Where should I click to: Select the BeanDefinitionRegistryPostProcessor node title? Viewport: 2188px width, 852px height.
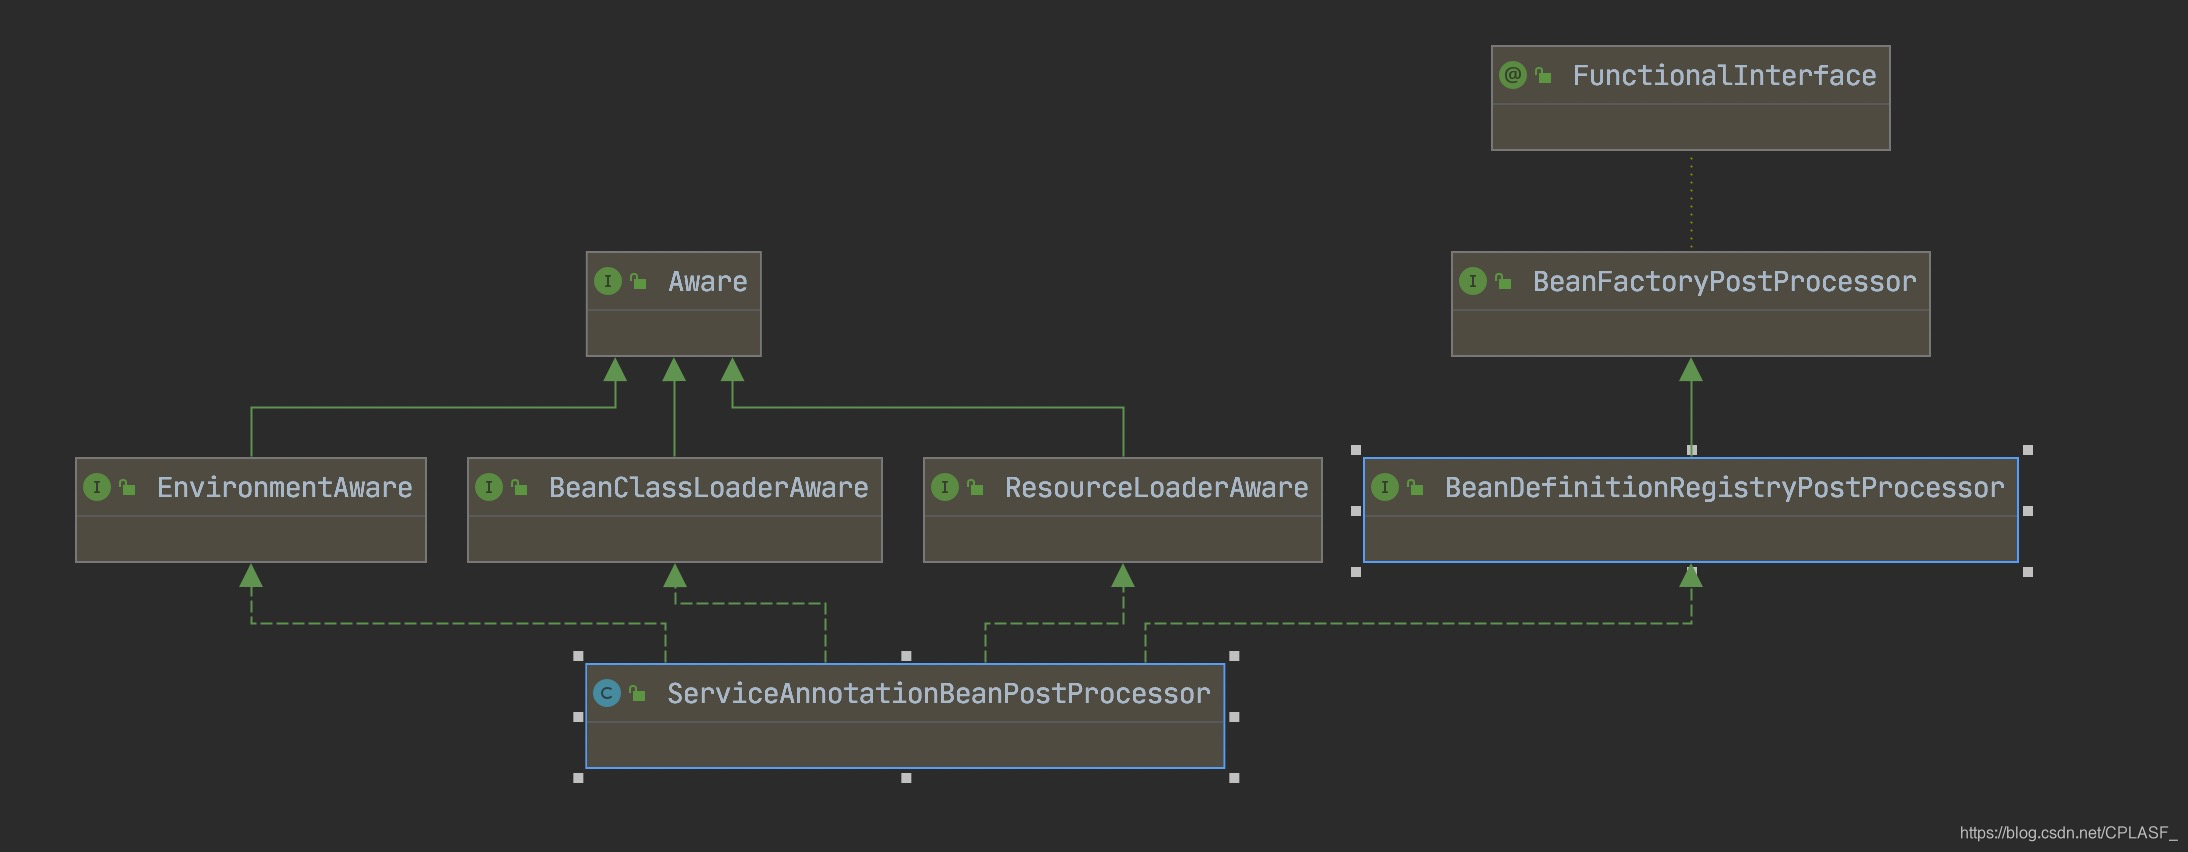click(x=1725, y=488)
